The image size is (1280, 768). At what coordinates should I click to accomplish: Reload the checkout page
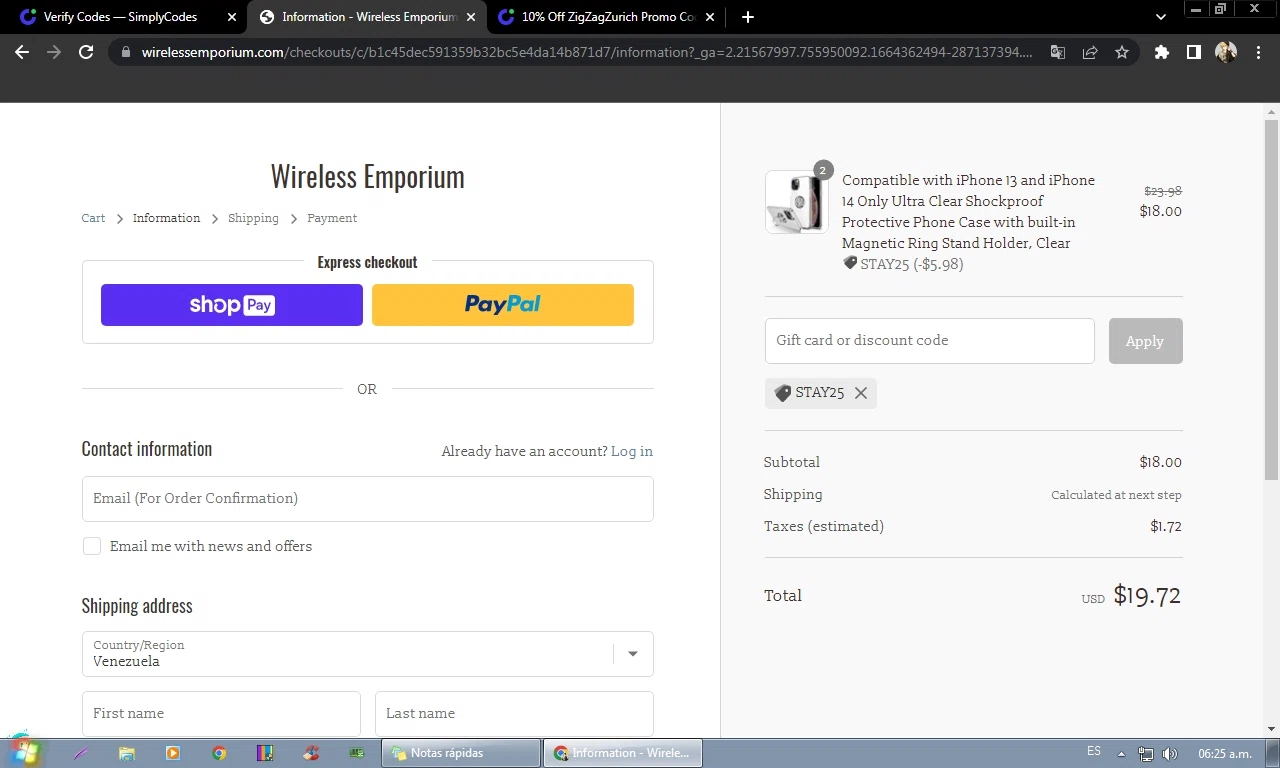point(86,52)
